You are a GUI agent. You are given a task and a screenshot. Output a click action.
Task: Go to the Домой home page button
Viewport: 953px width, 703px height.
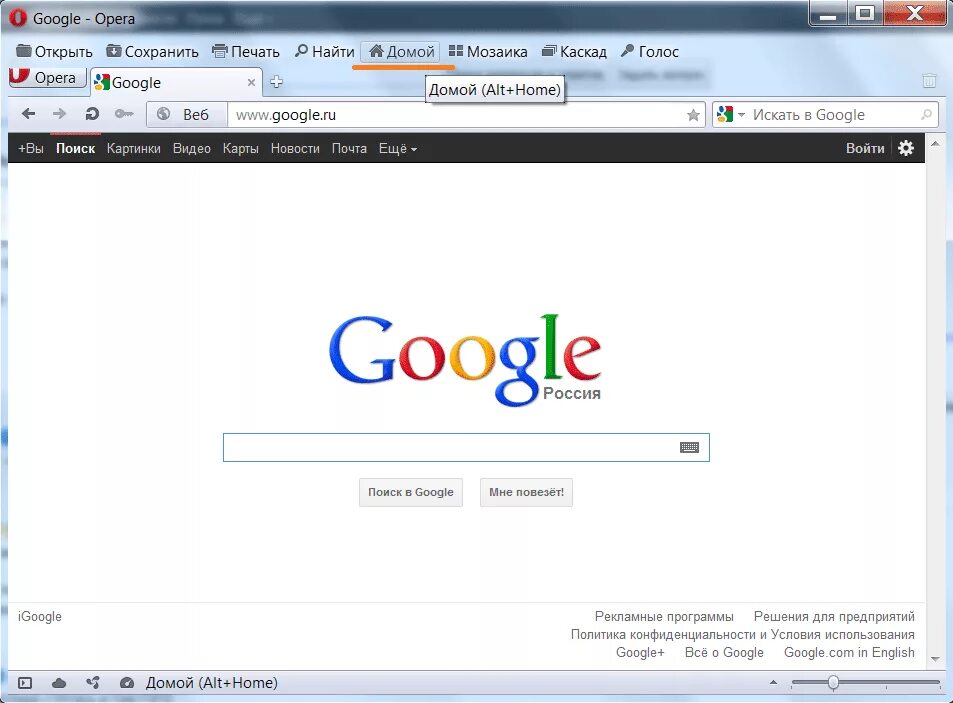point(401,52)
